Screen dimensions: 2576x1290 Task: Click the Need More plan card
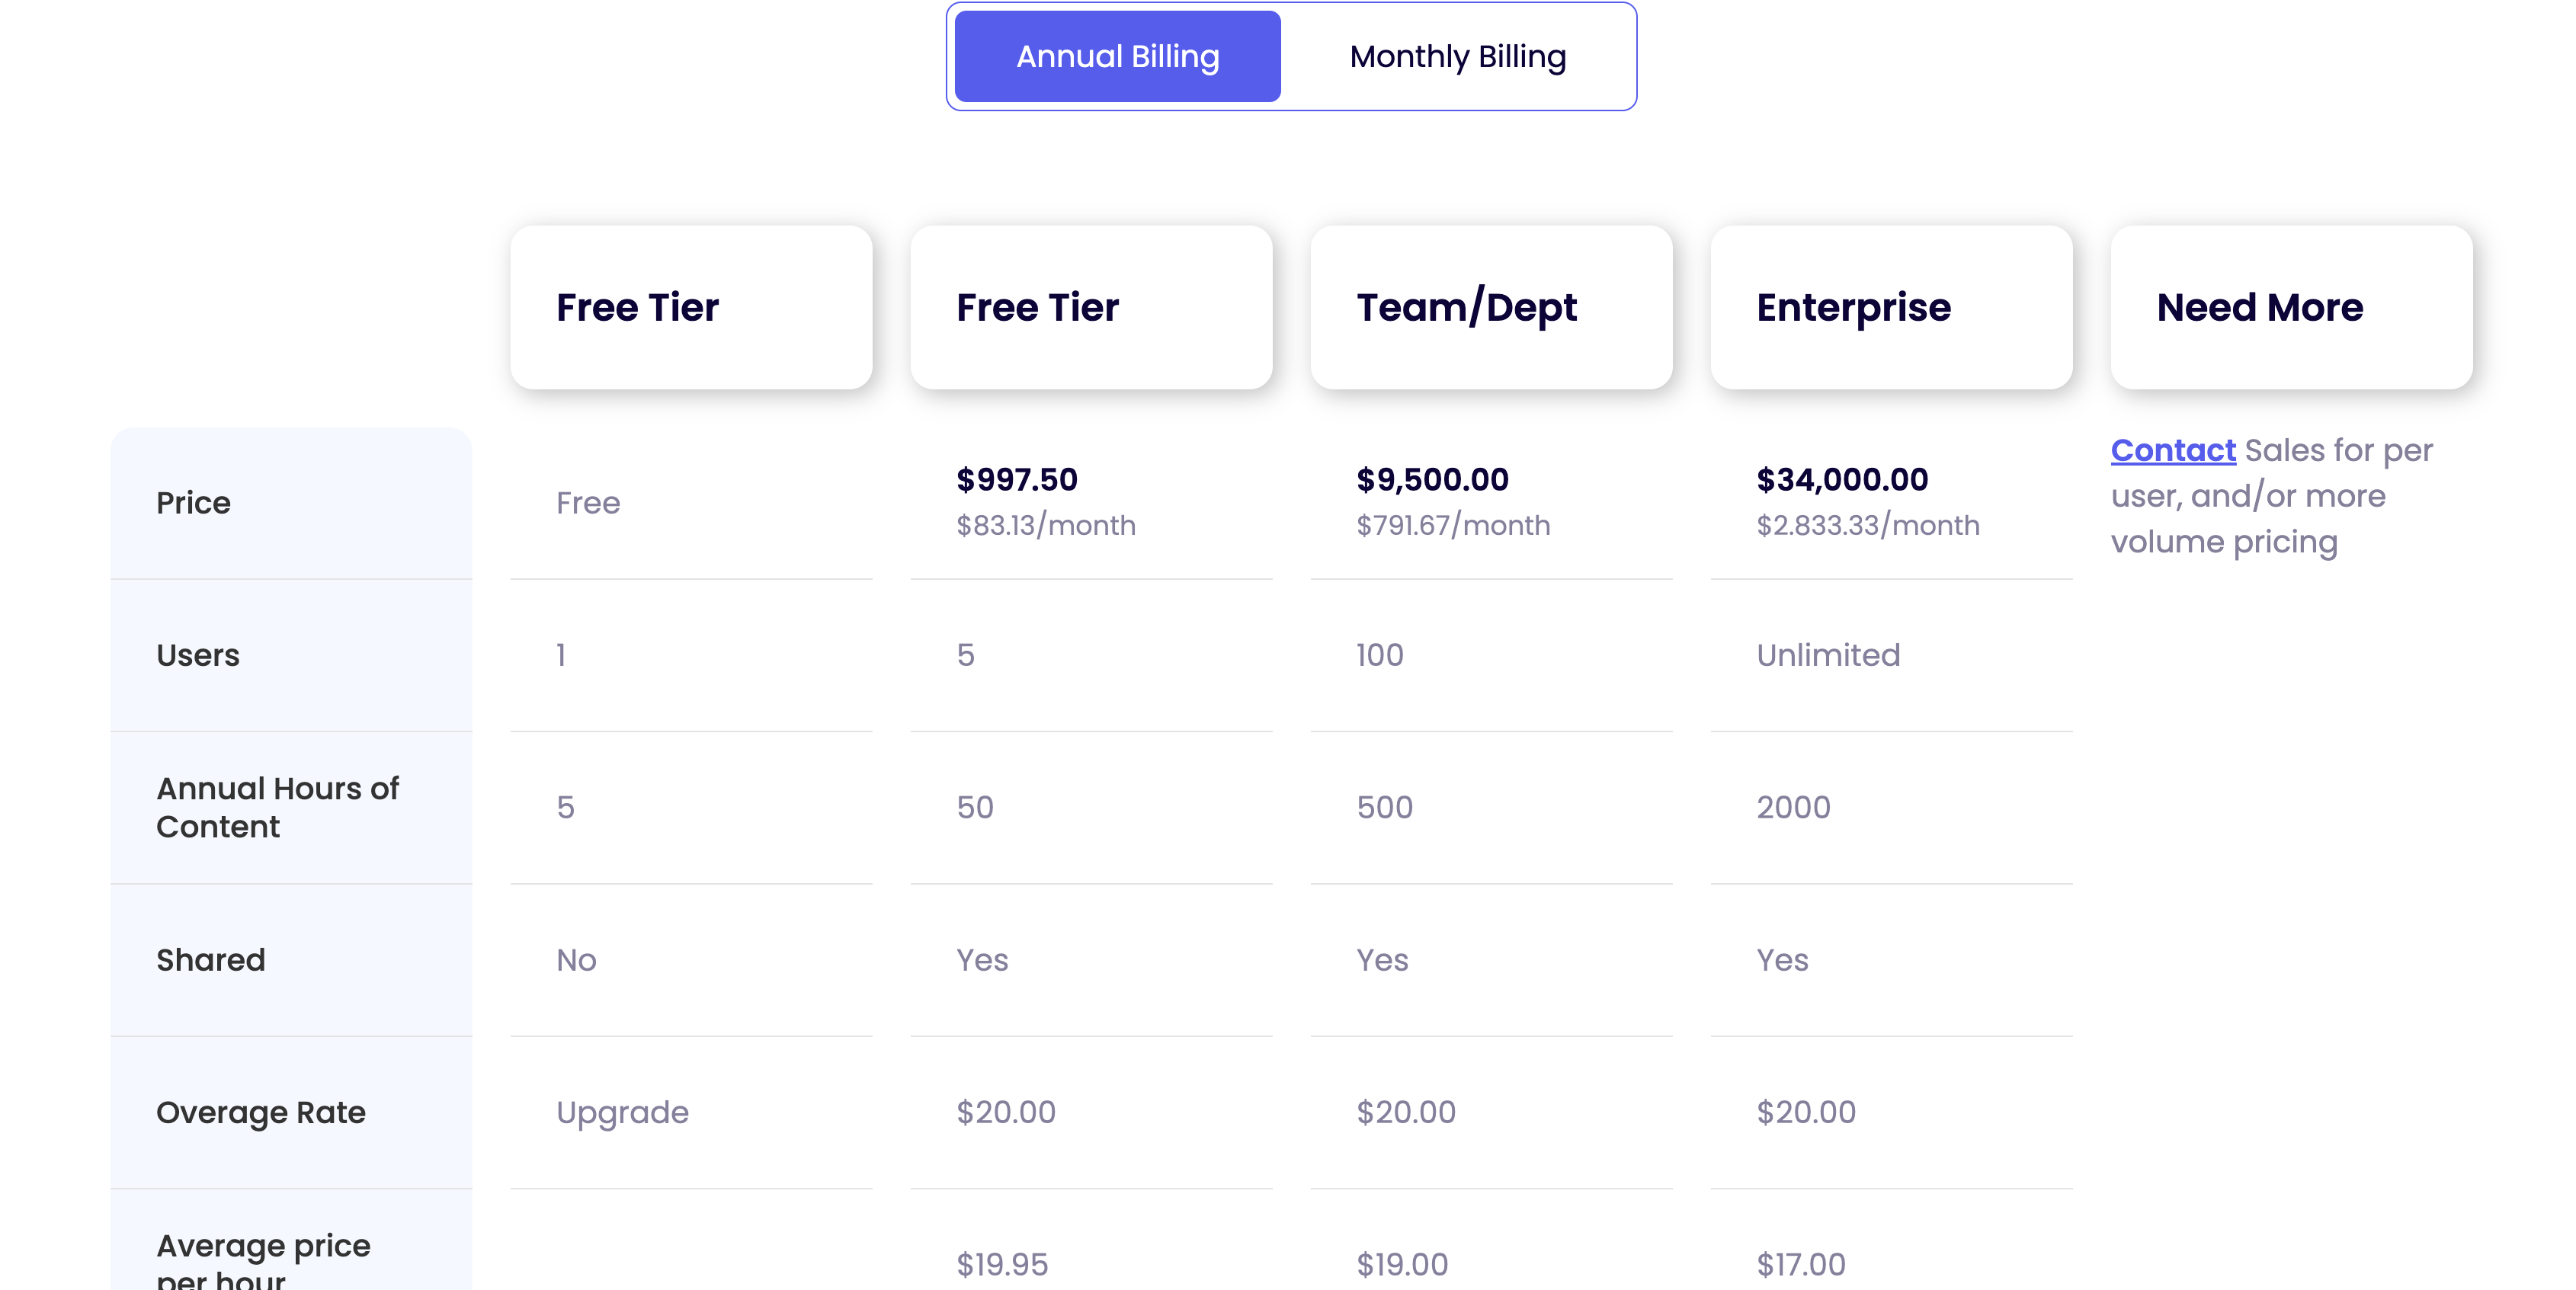(2290, 307)
